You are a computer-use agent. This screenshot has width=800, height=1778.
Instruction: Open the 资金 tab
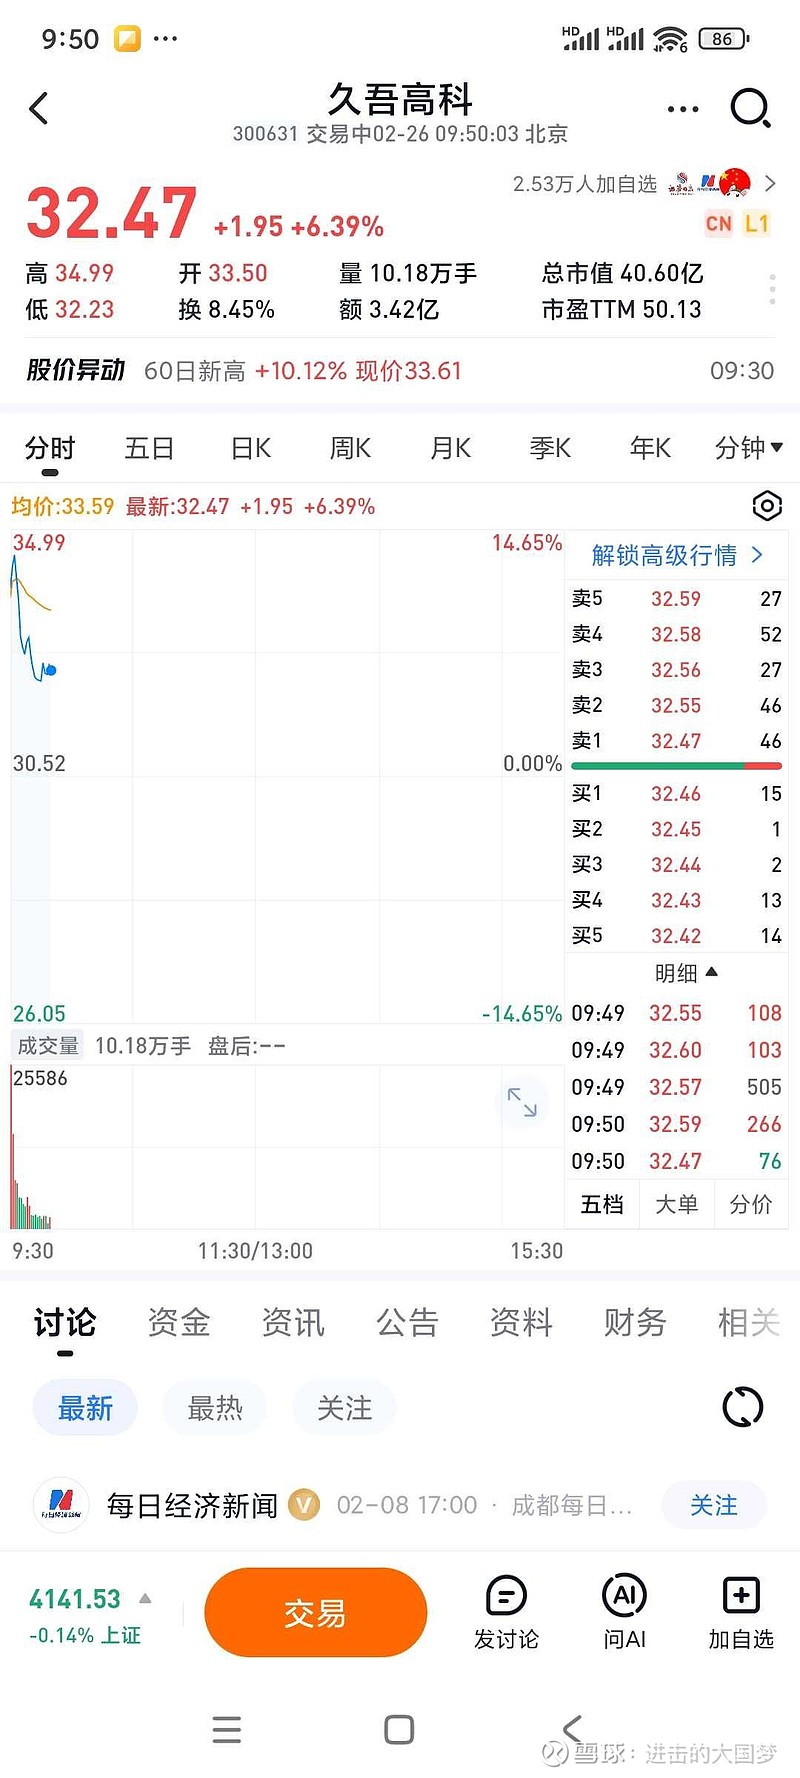pos(179,1323)
